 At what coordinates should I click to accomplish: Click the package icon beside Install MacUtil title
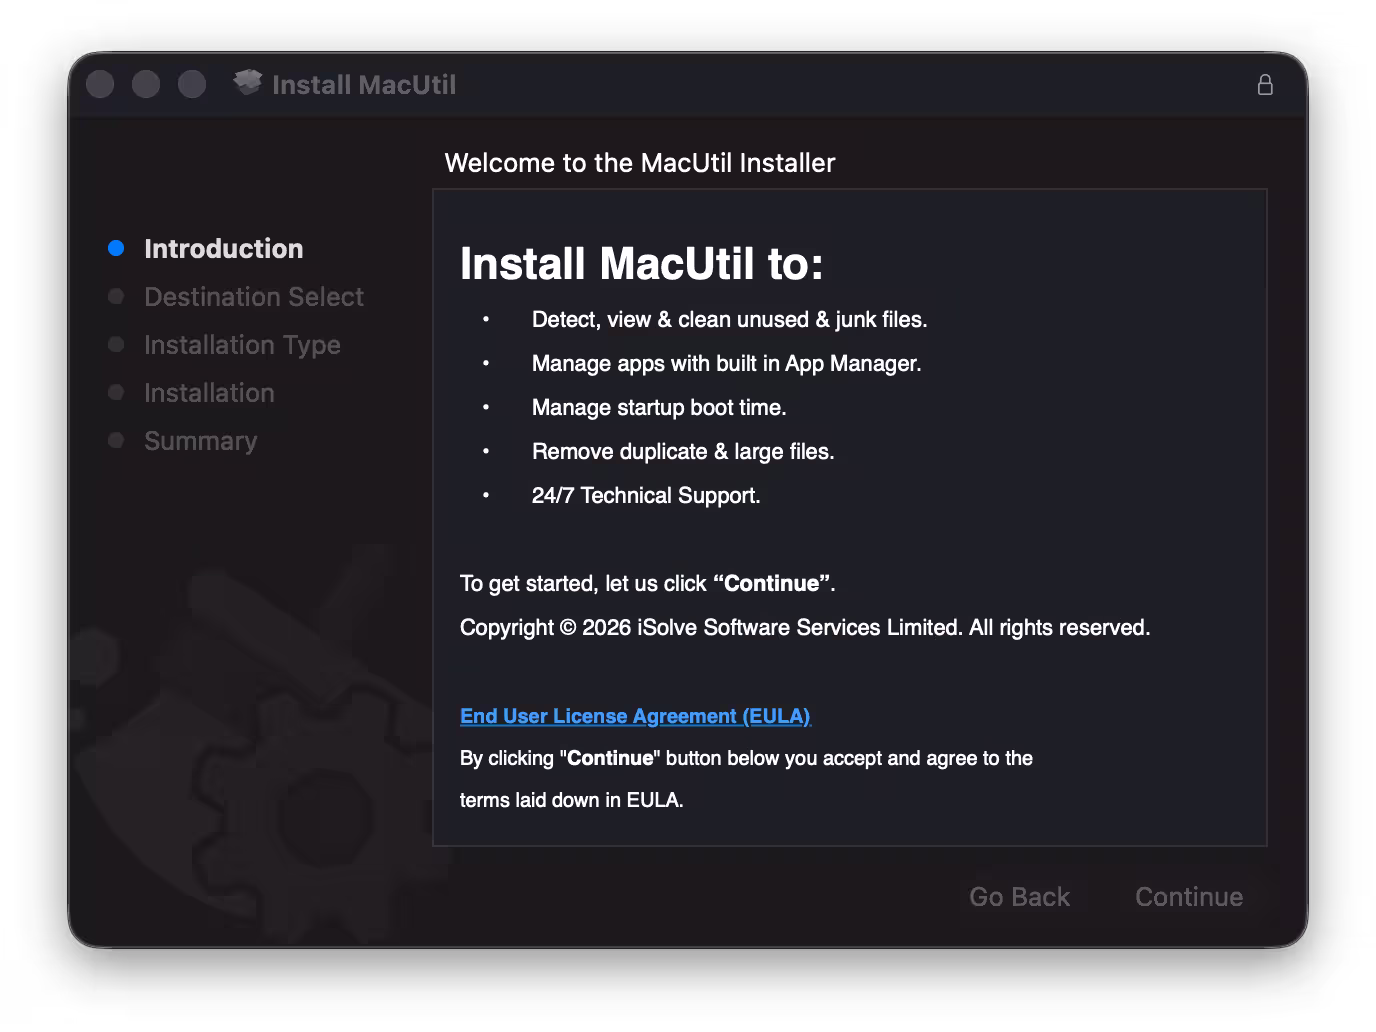[x=247, y=83]
